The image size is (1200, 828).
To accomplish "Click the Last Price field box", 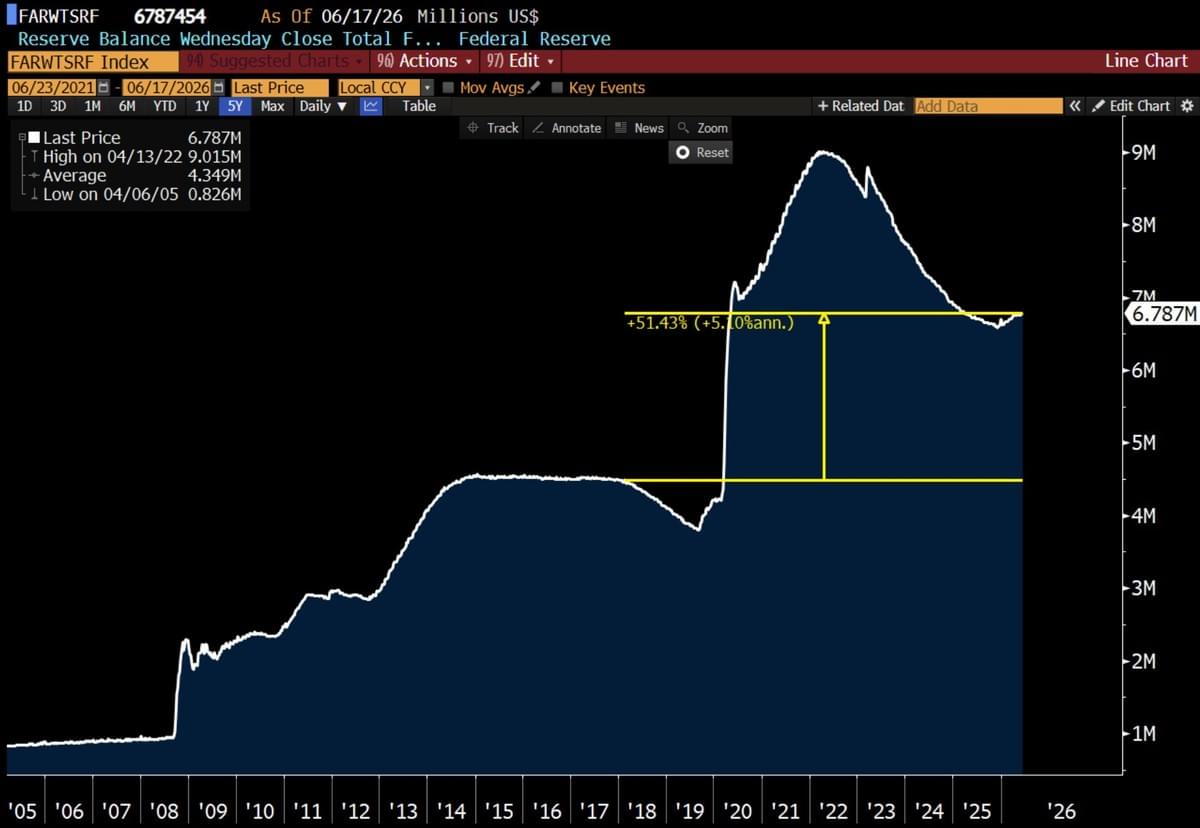I will click(279, 88).
